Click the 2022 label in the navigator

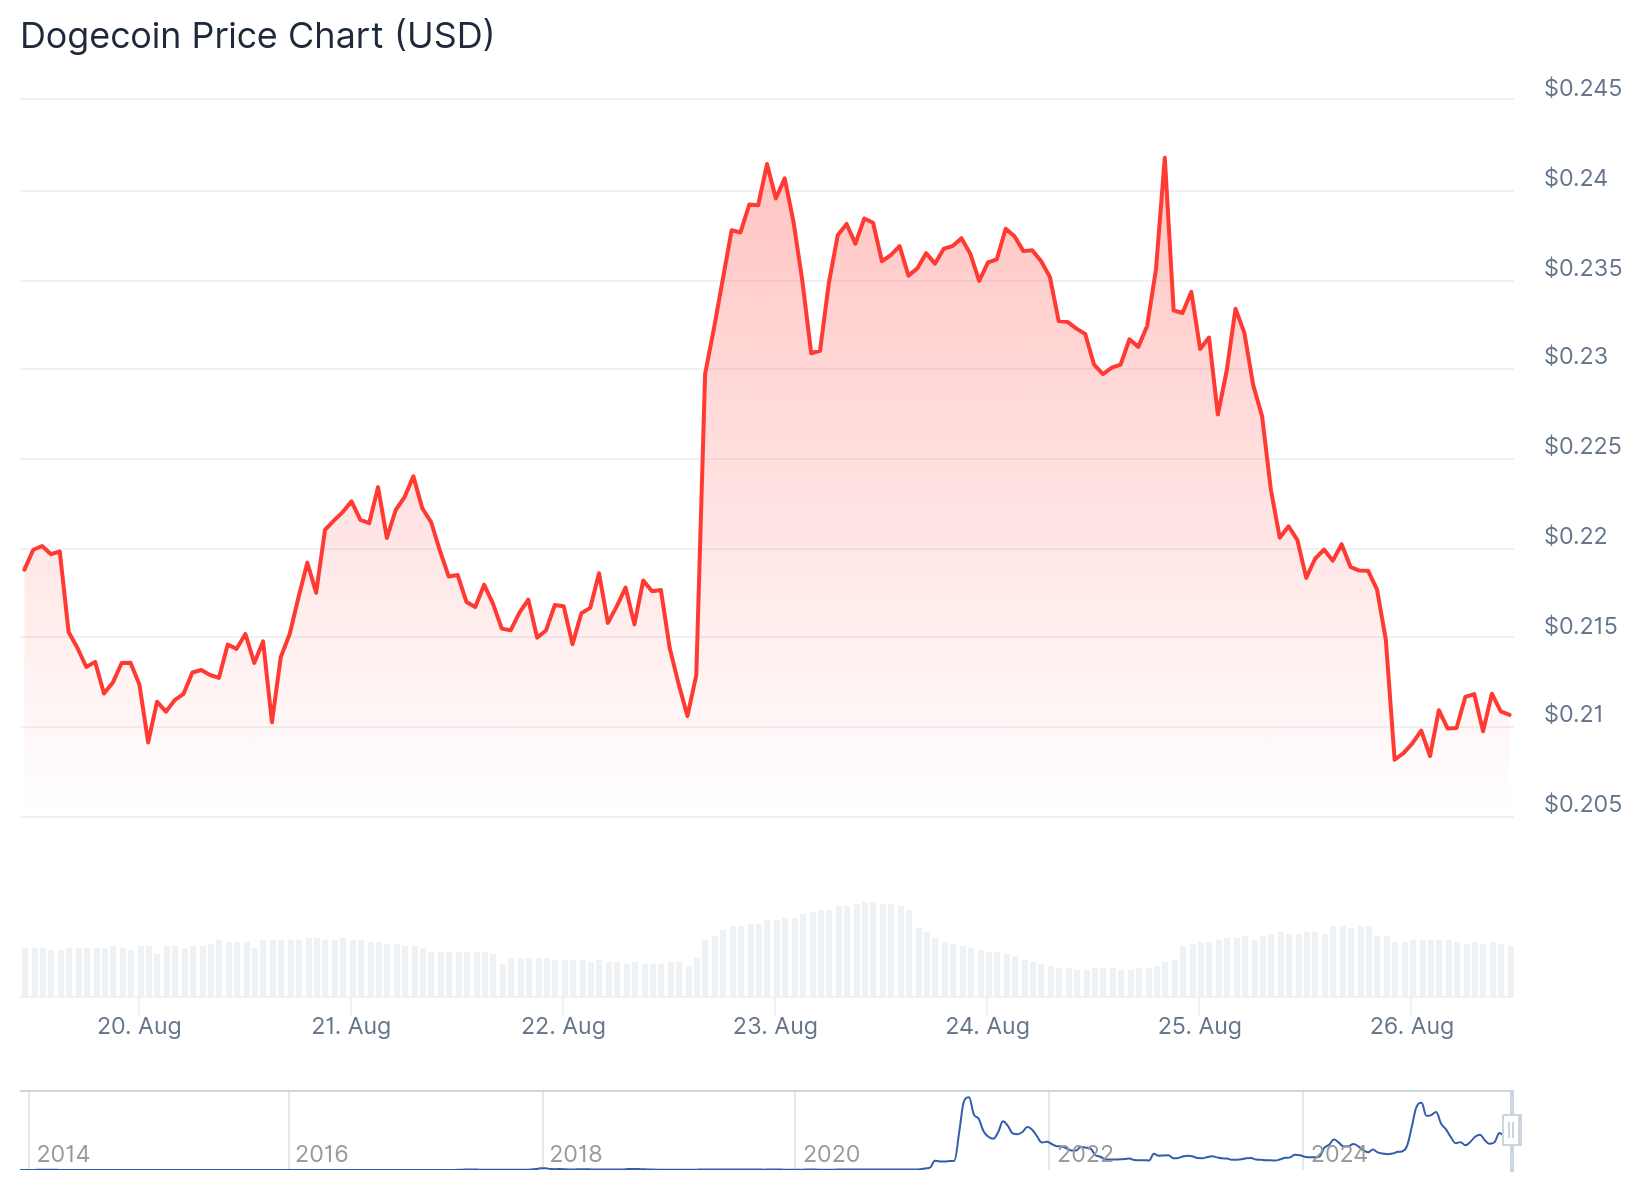click(1085, 1154)
